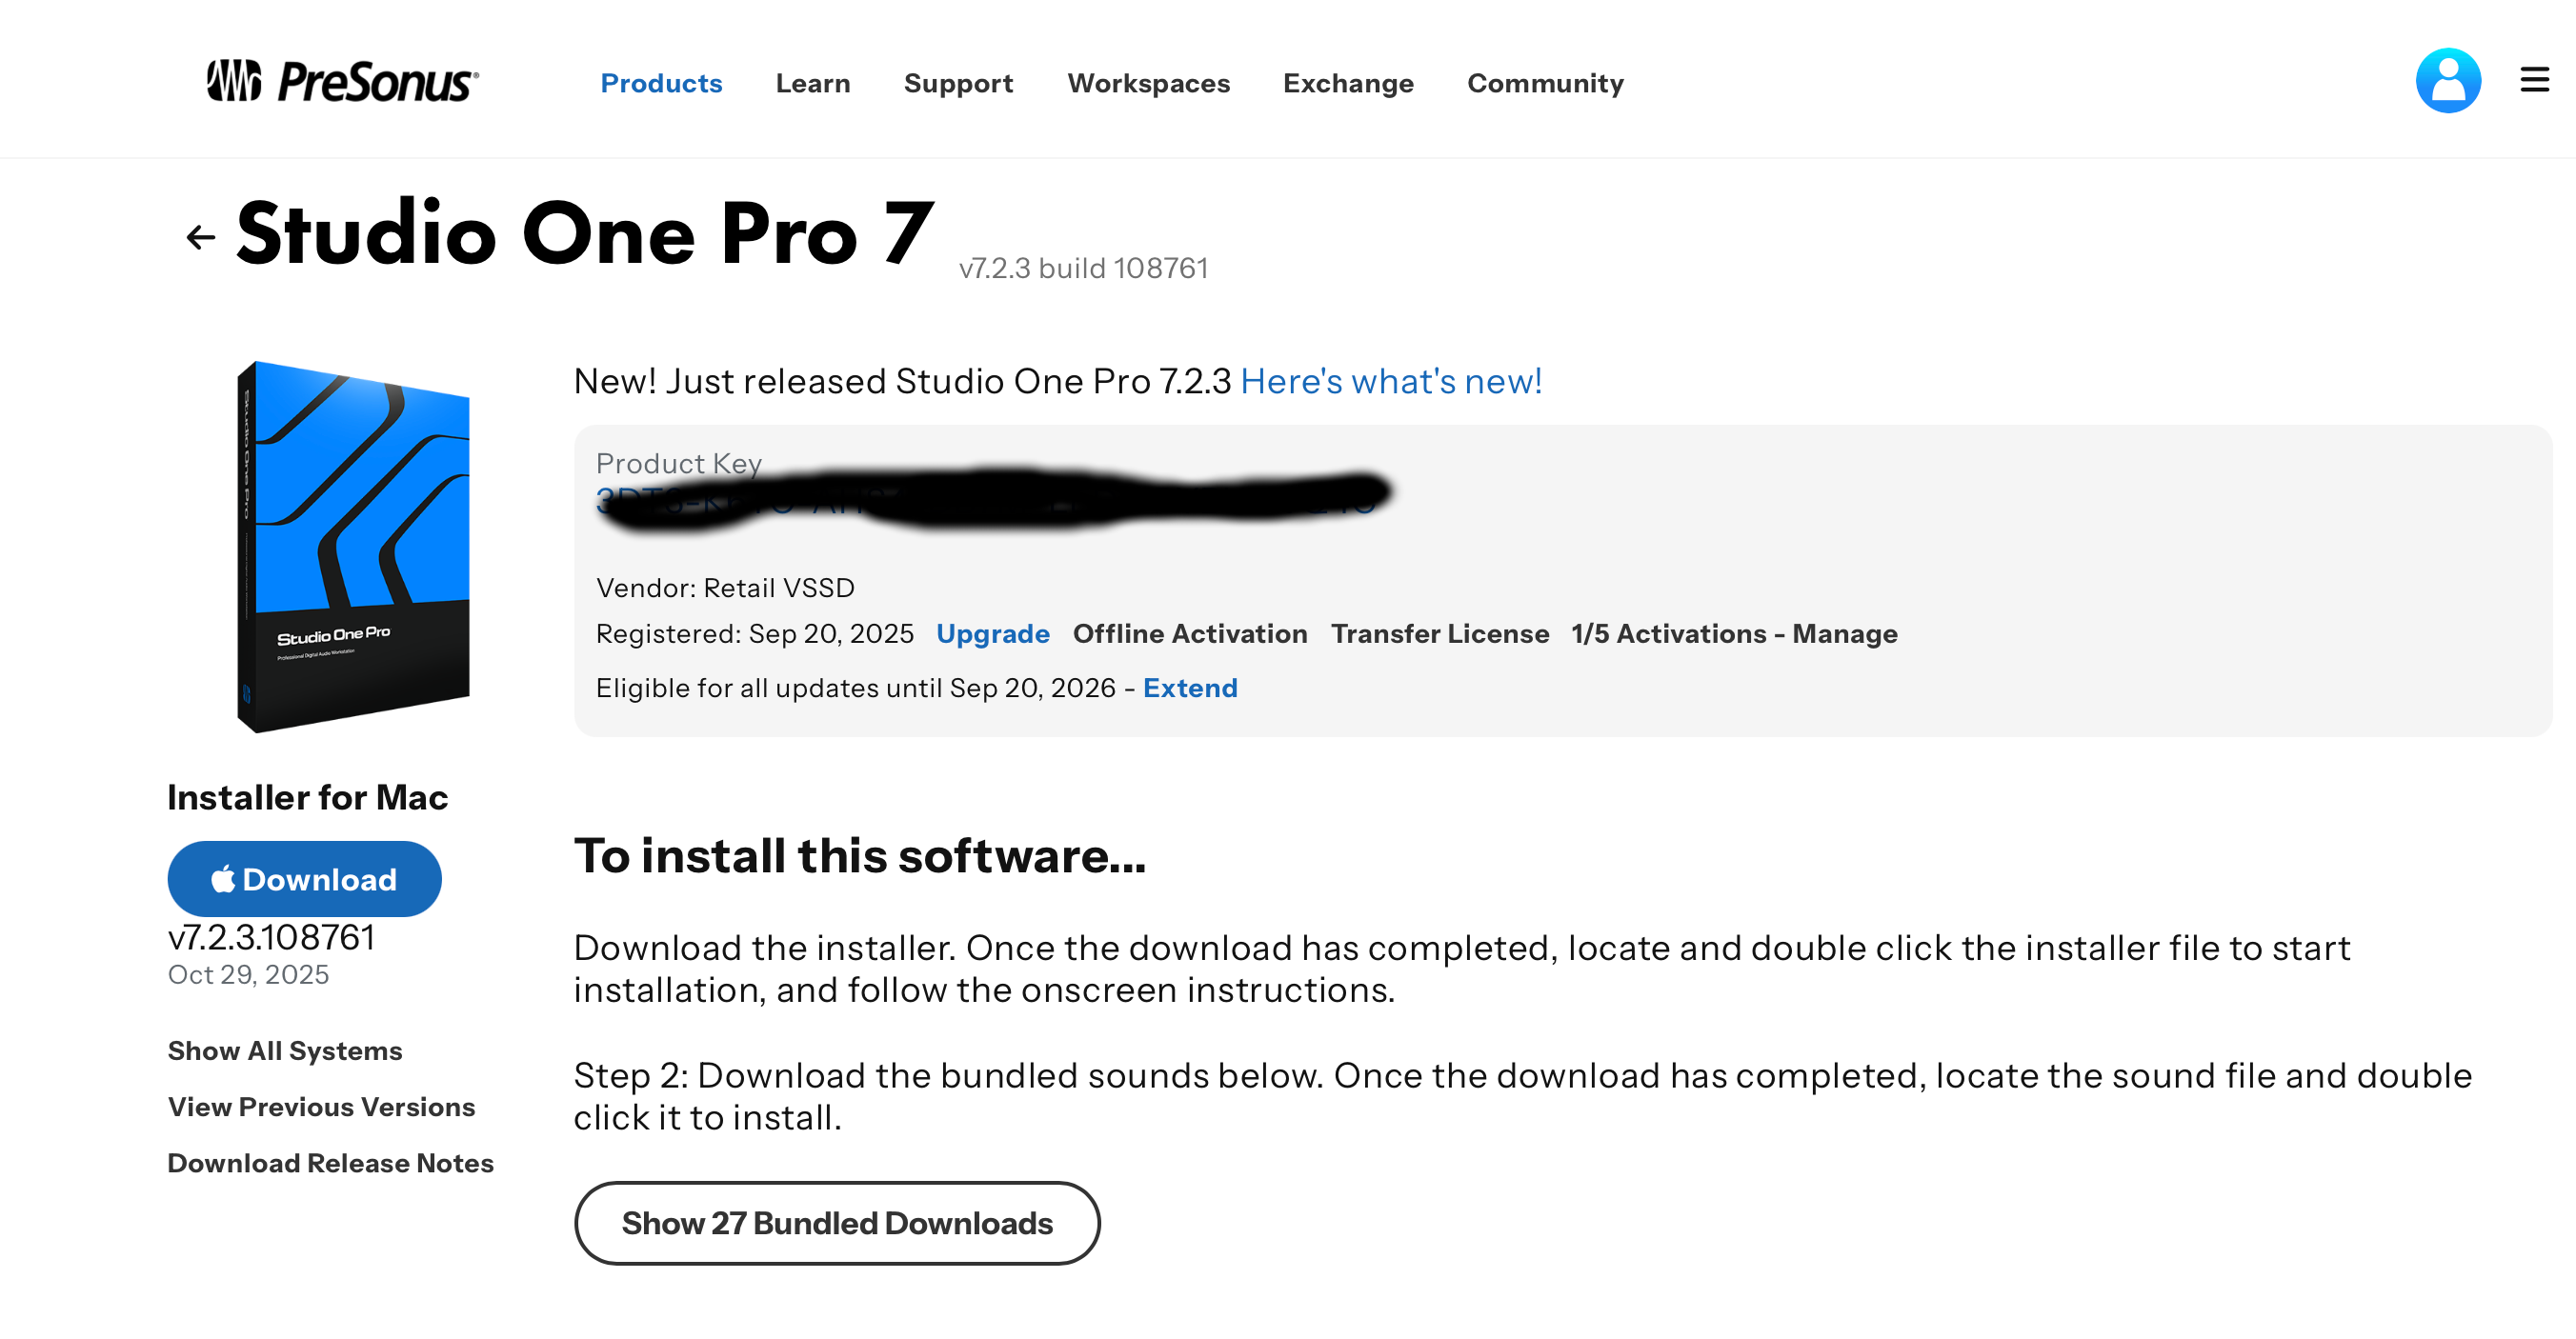Open the Community page
Viewport: 2576px width, 1339px height.
(1544, 84)
